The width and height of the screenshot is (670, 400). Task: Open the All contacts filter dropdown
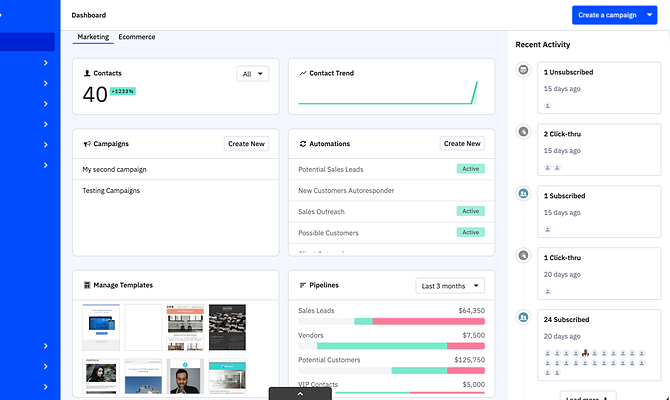pos(253,74)
